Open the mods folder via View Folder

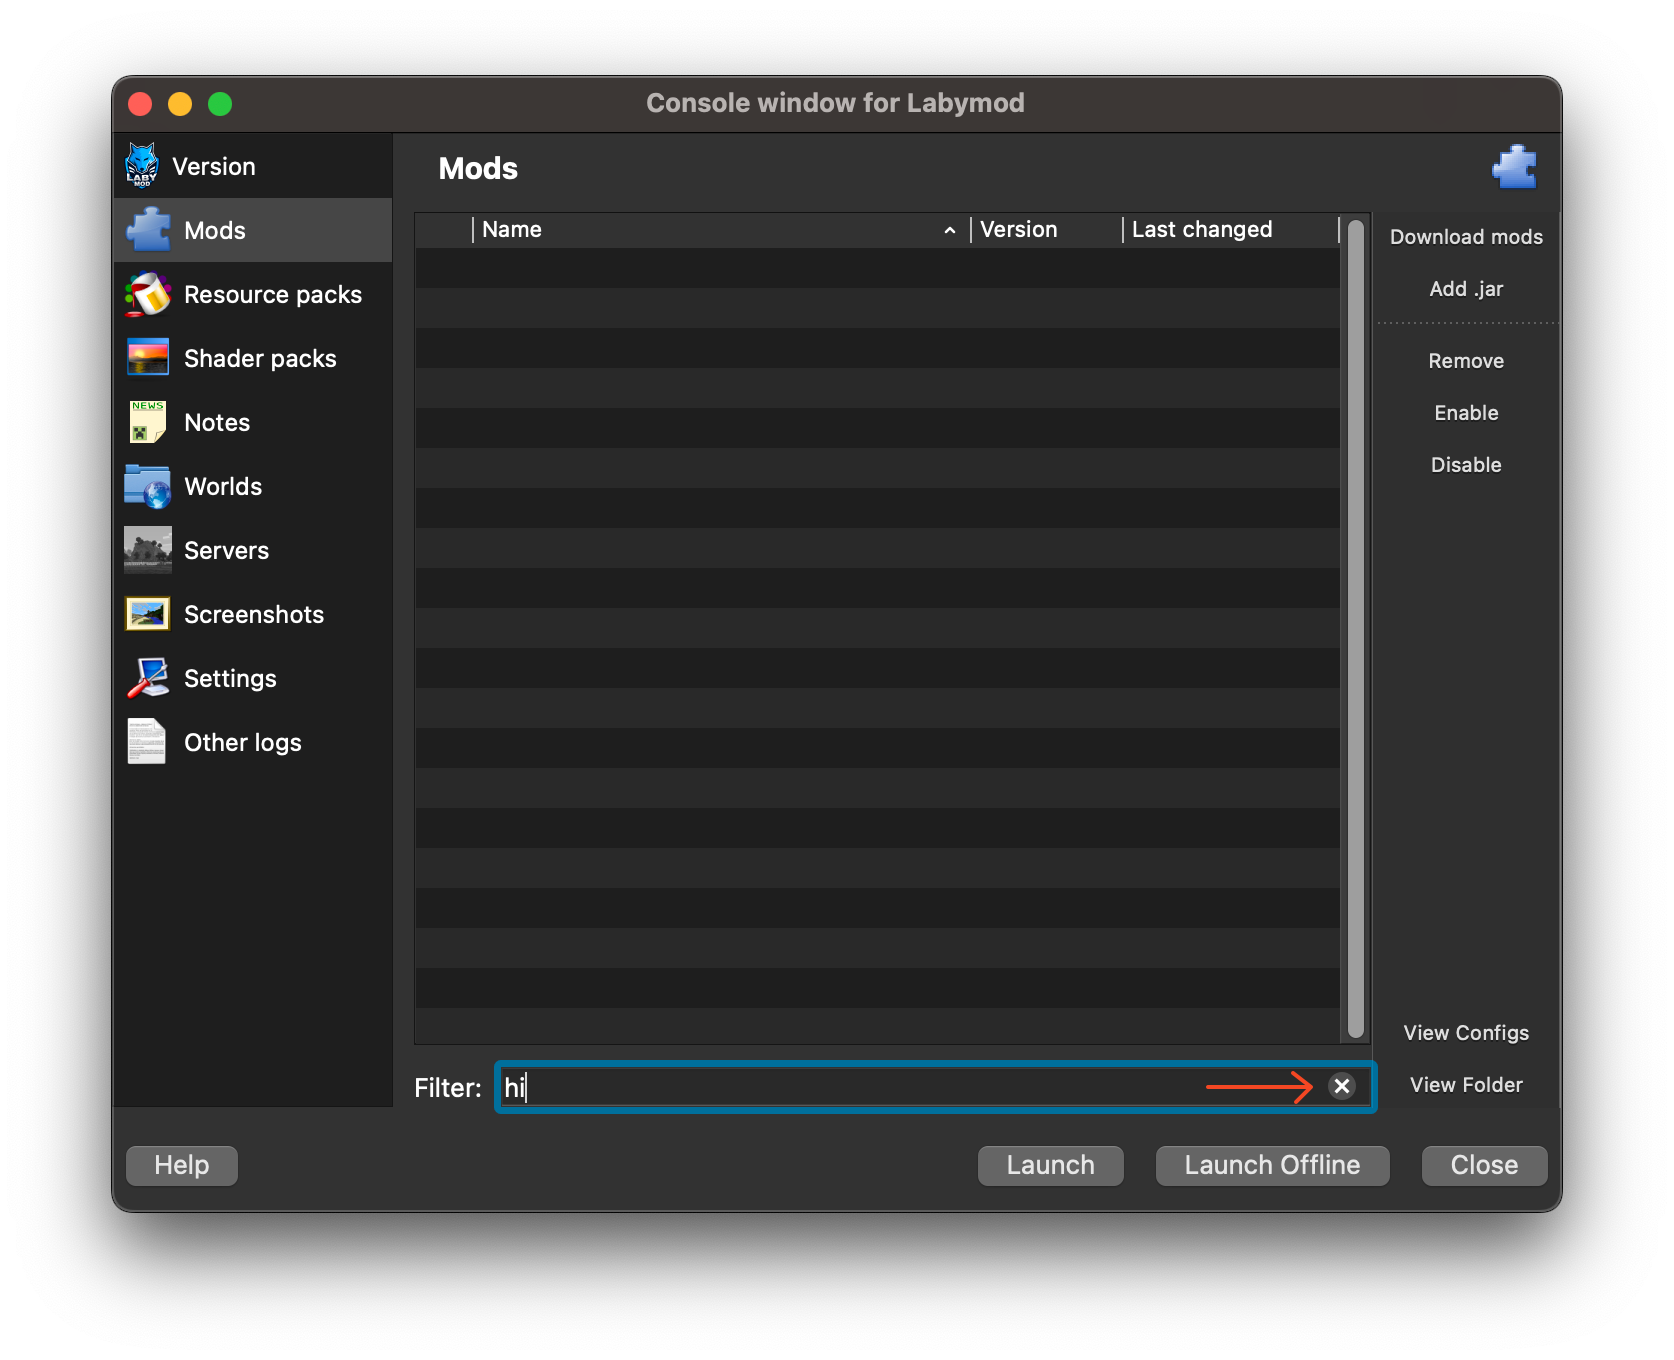coord(1466,1085)
